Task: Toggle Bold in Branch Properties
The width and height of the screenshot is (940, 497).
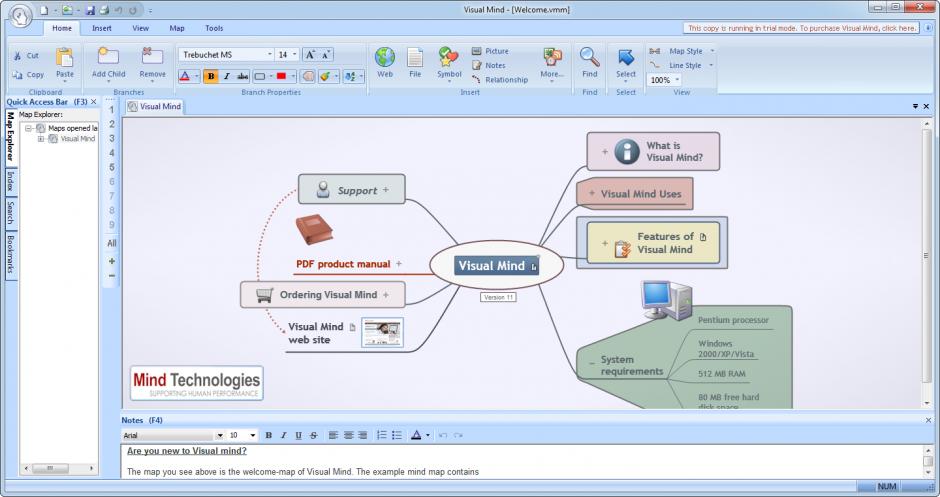Action: (211, 76)
